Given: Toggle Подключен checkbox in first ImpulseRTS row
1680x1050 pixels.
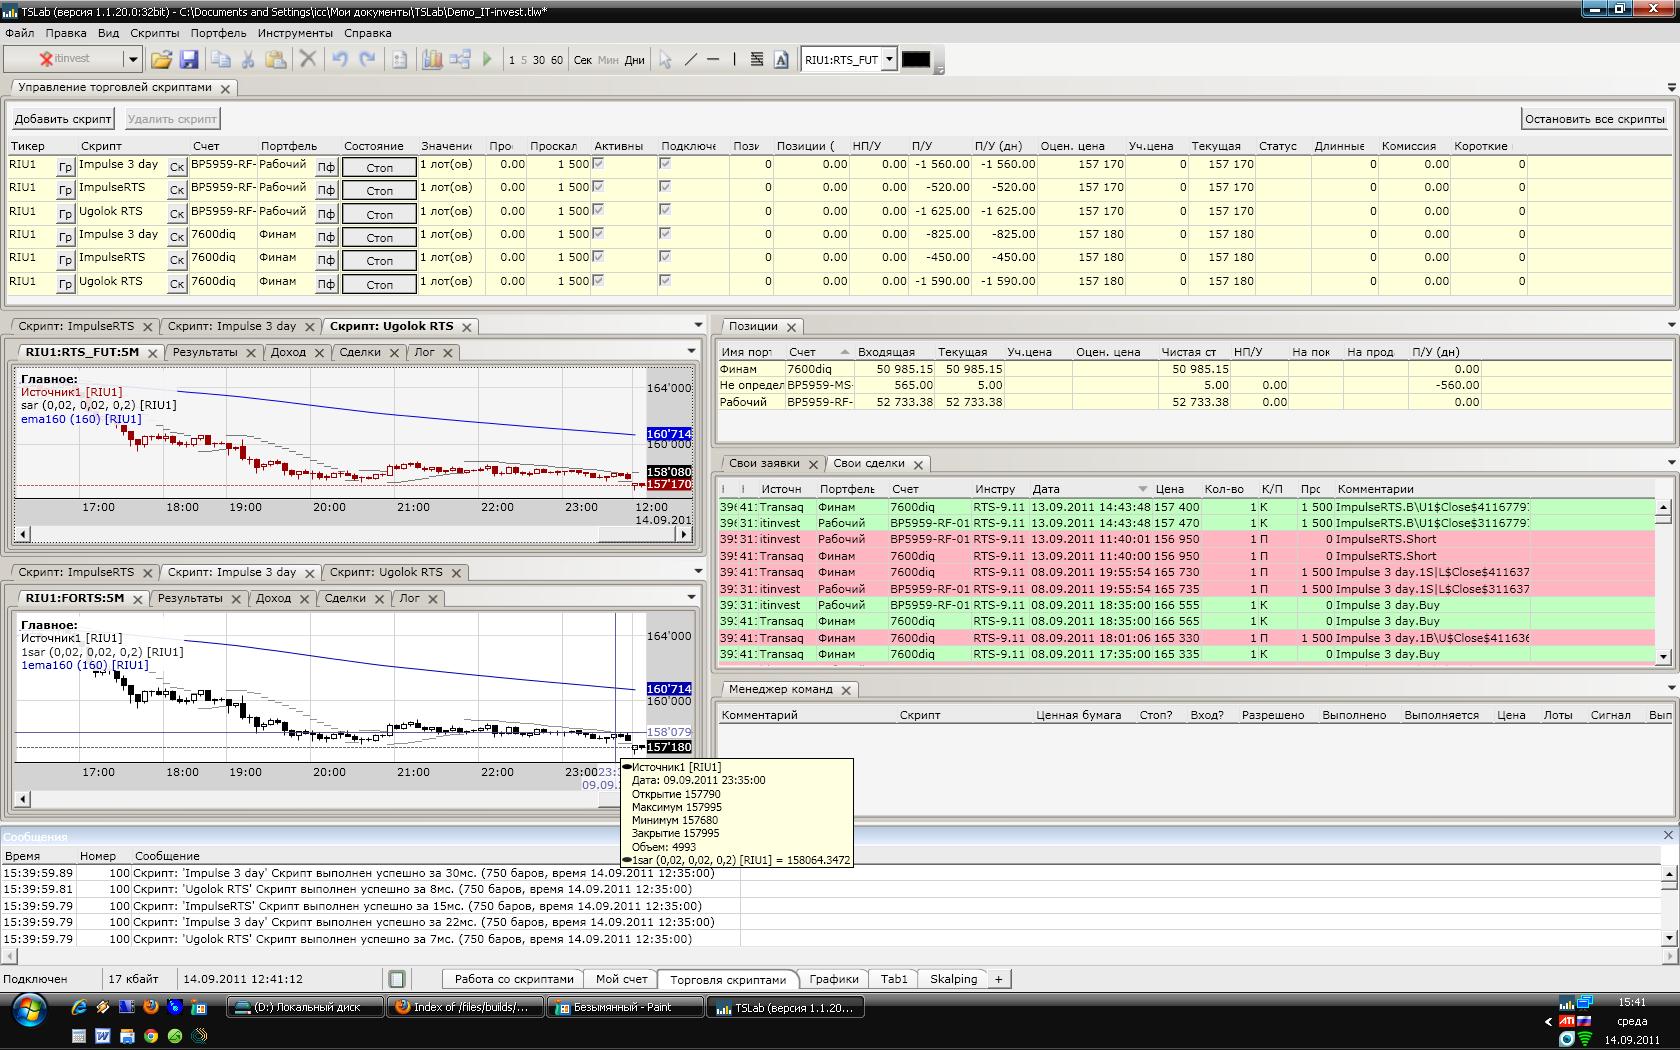Looking at the screenshot, I should (665, 187).
